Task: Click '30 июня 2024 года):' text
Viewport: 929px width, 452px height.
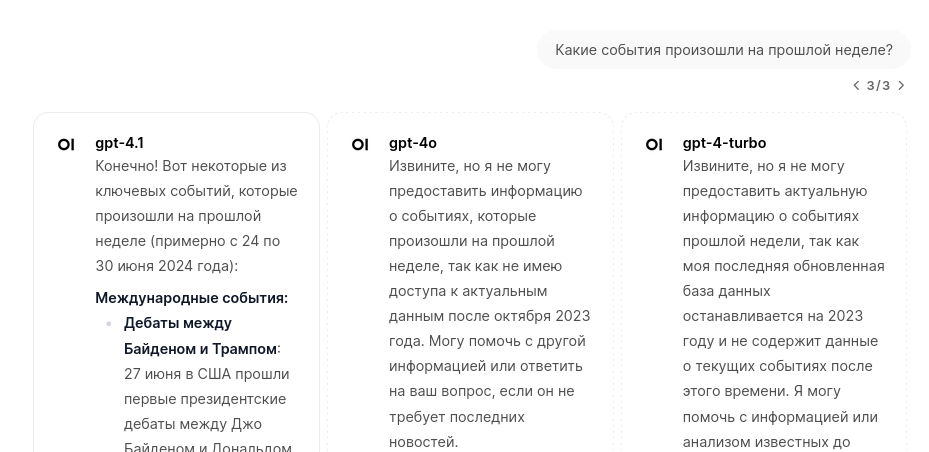Action: tap(166, 267)
